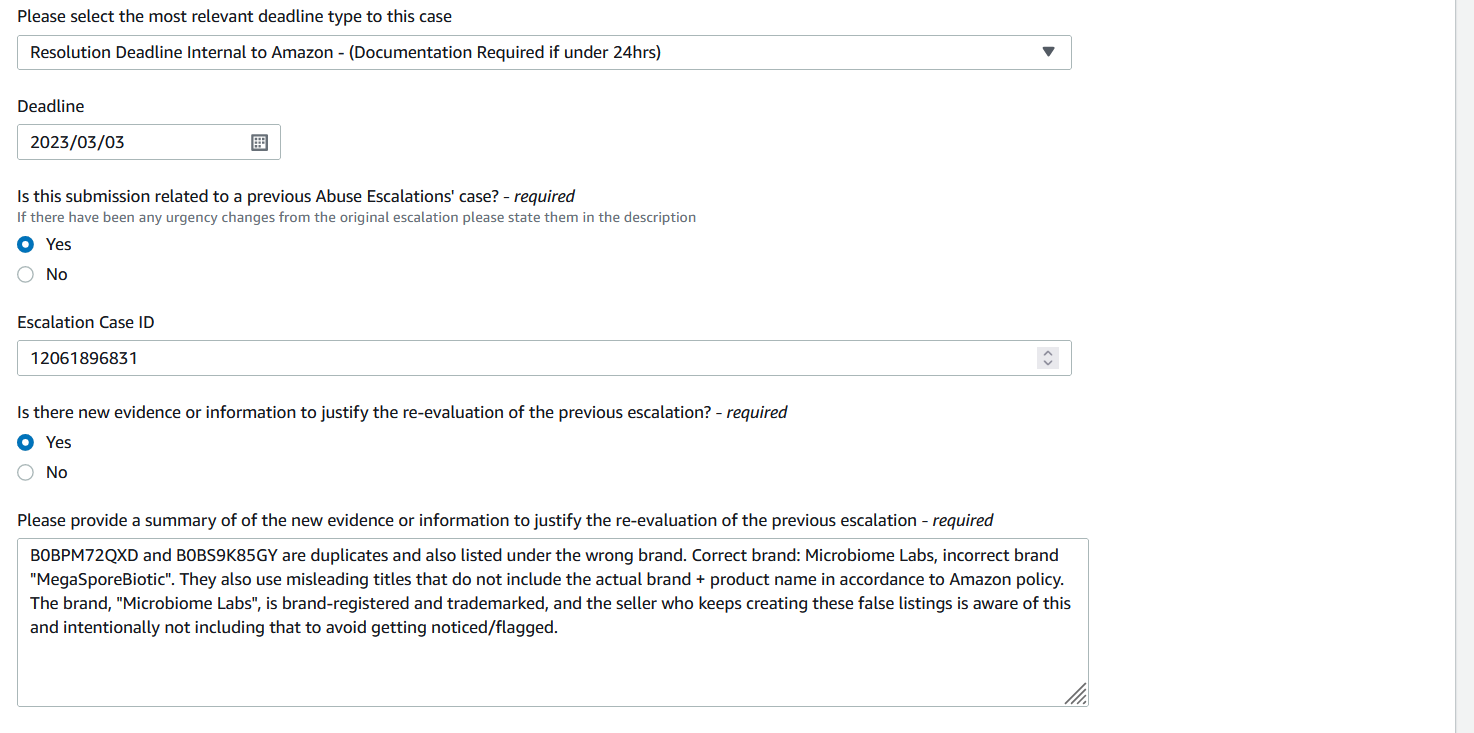The image size is (1474, 733).
Task: Open the calendar picker for Deadline
Action: click(x=259, y=142)
